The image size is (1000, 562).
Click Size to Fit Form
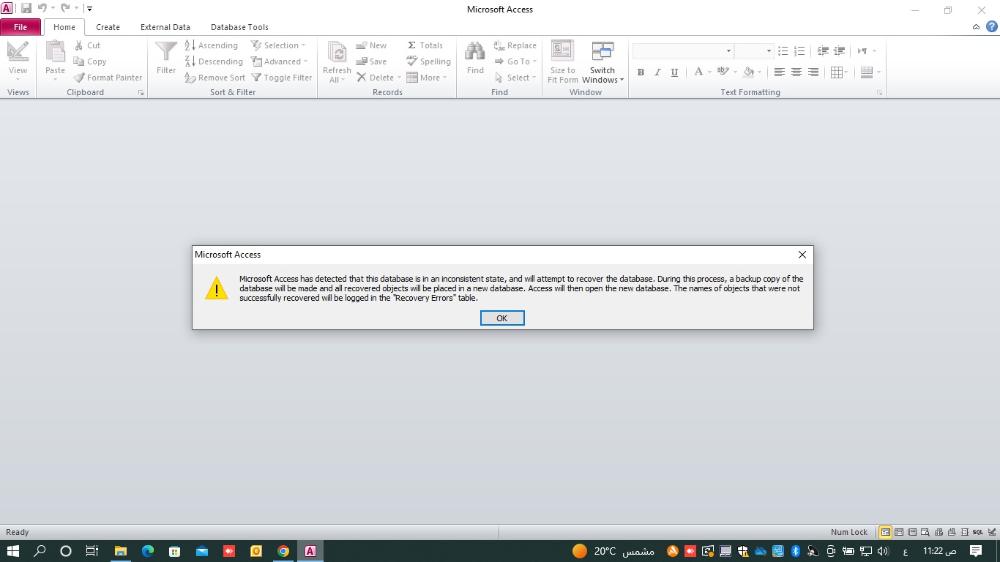click(562, 61)
